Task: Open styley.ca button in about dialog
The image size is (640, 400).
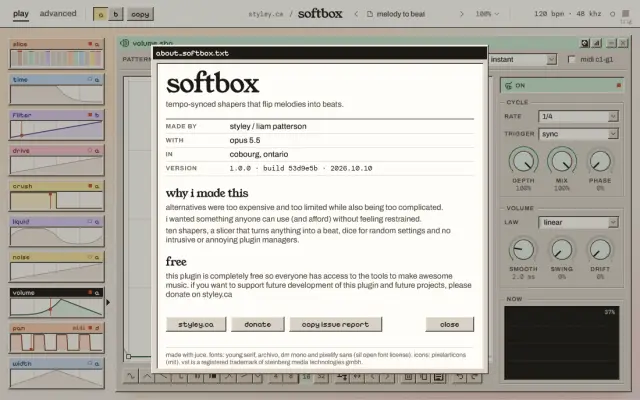Action: click(x=196, y=324)
